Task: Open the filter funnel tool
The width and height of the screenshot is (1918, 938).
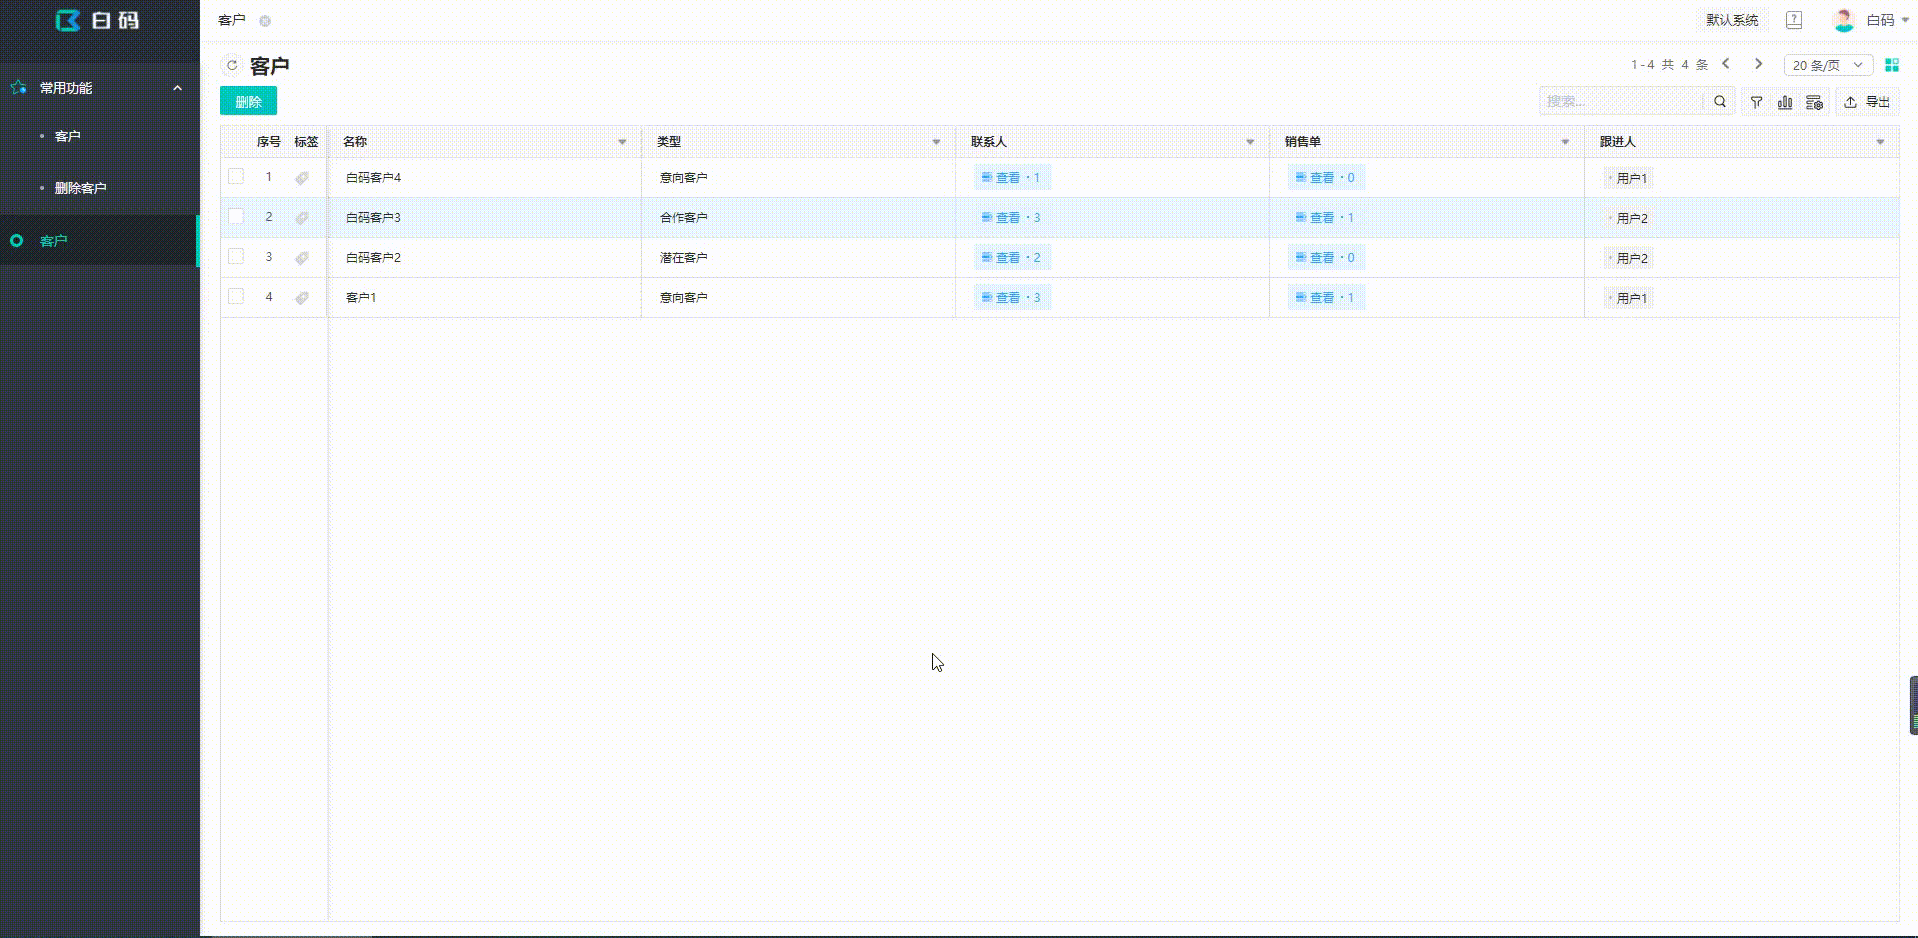Action: [x=1756, y=102]
